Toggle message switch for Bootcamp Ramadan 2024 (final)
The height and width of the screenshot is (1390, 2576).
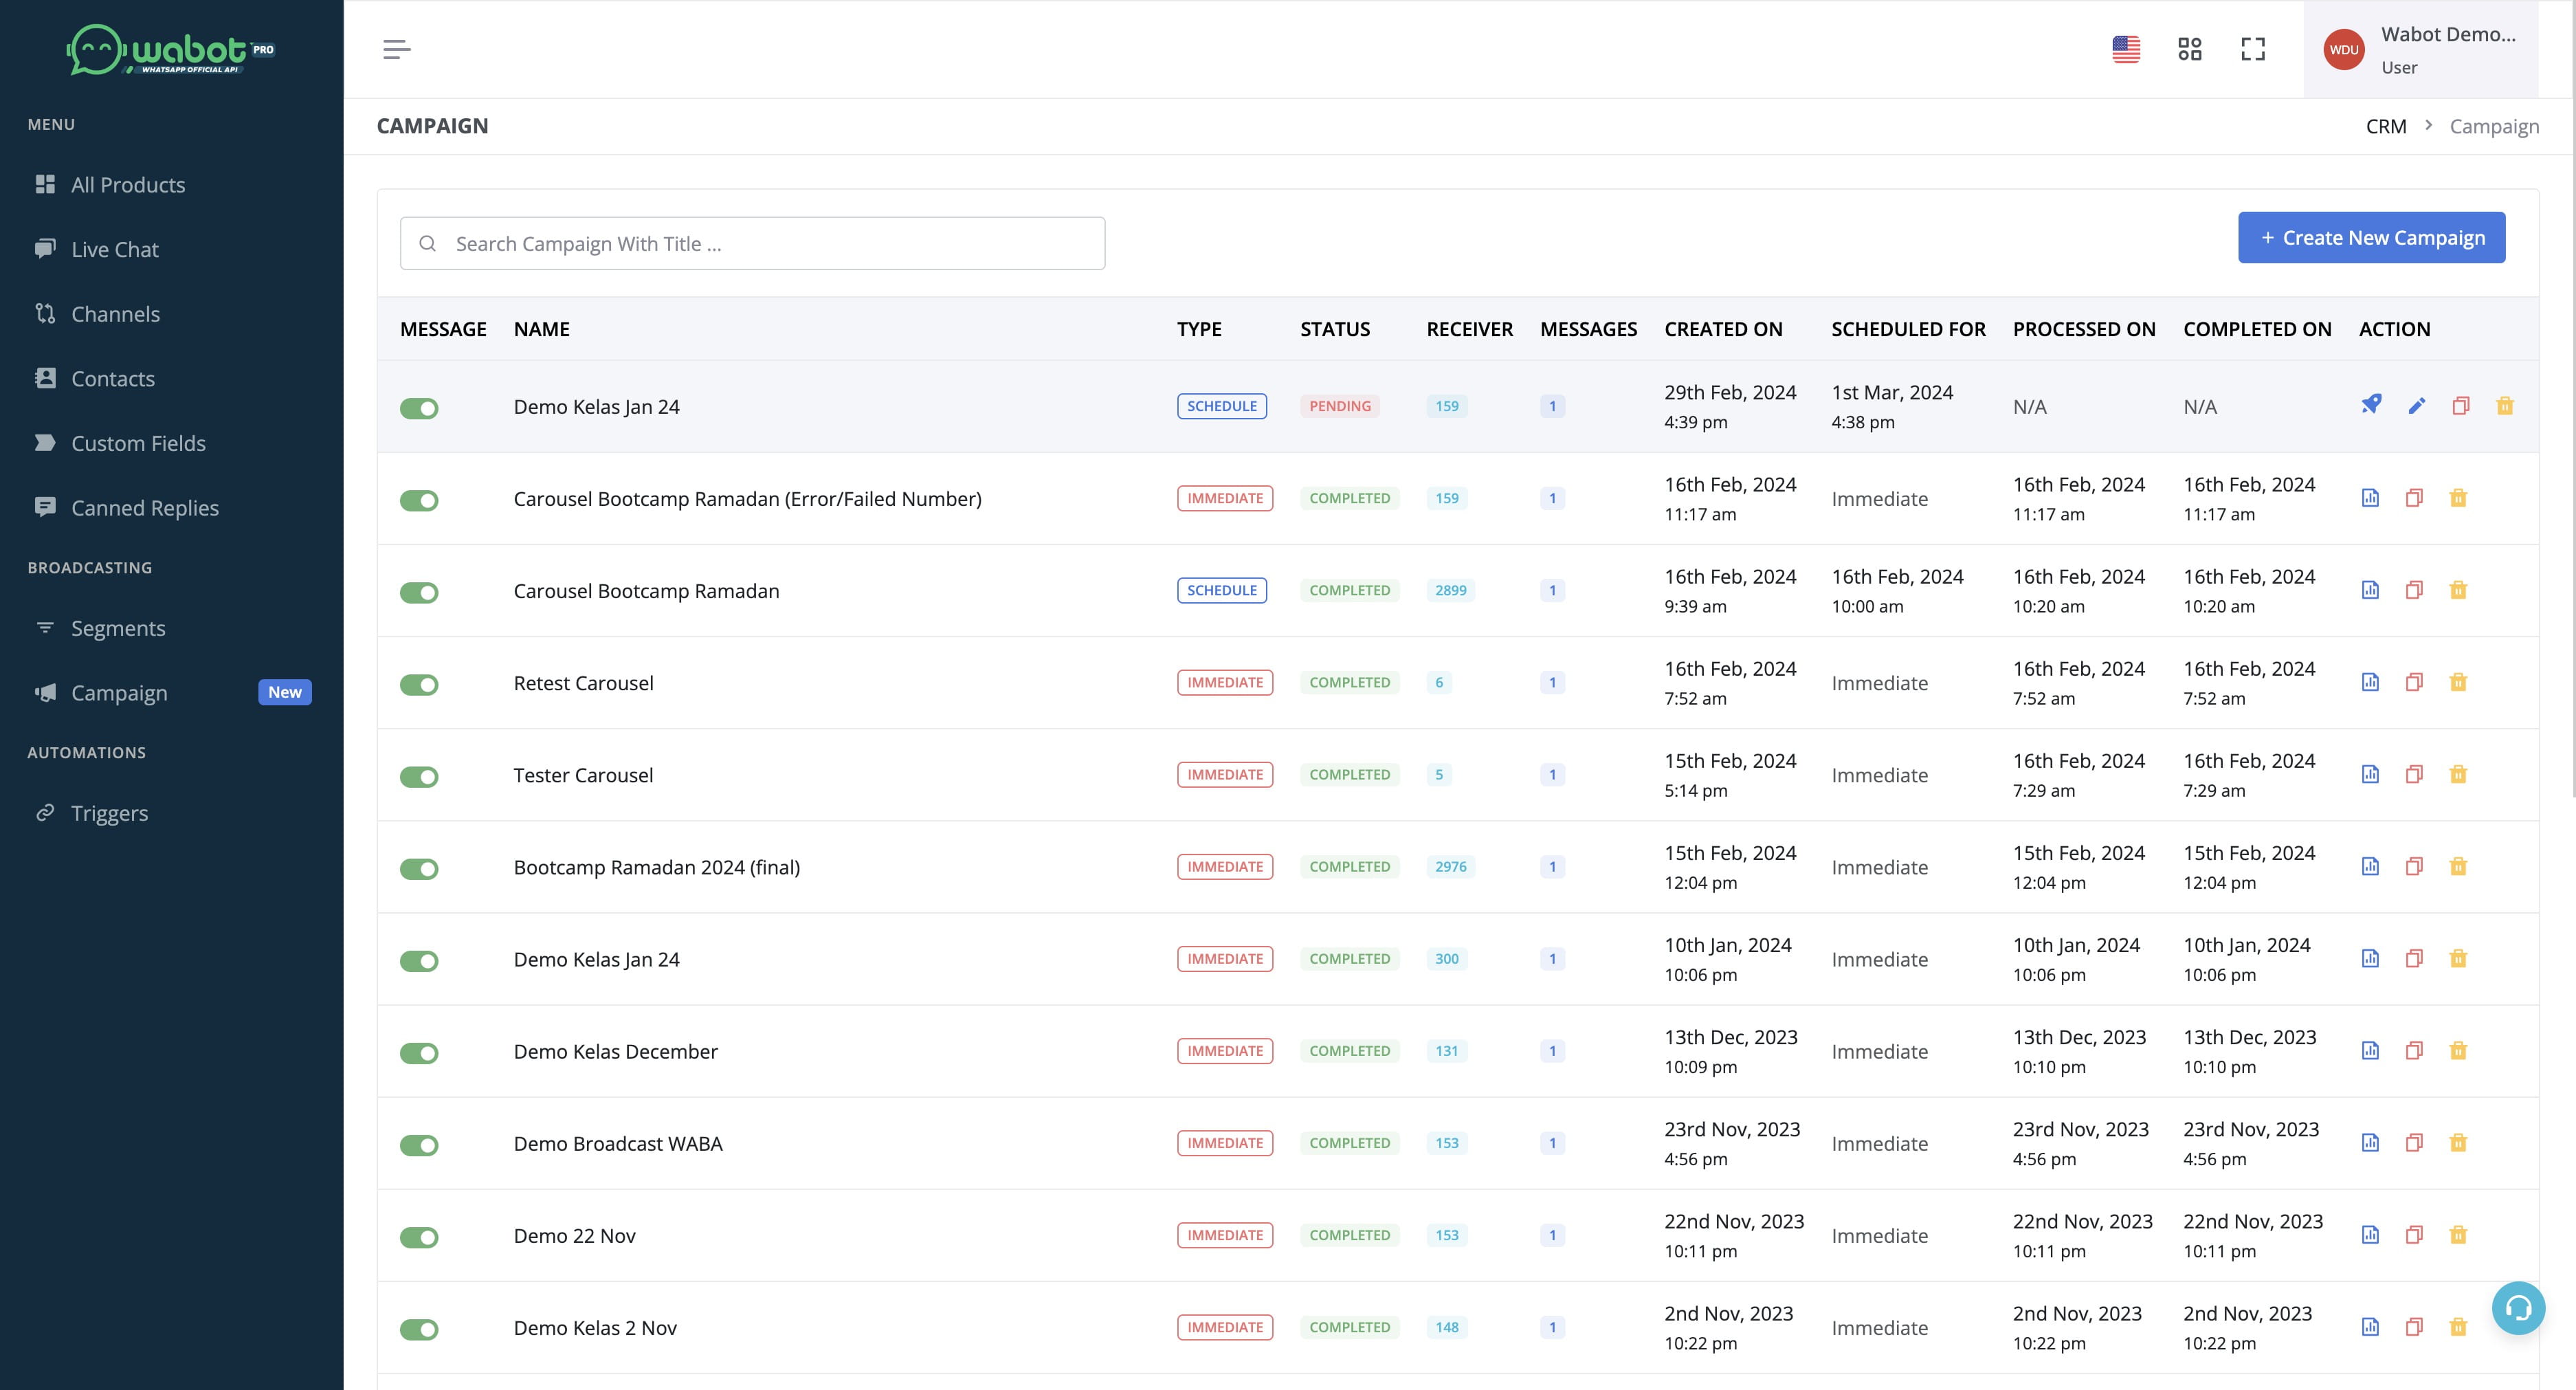click(419, 869)
